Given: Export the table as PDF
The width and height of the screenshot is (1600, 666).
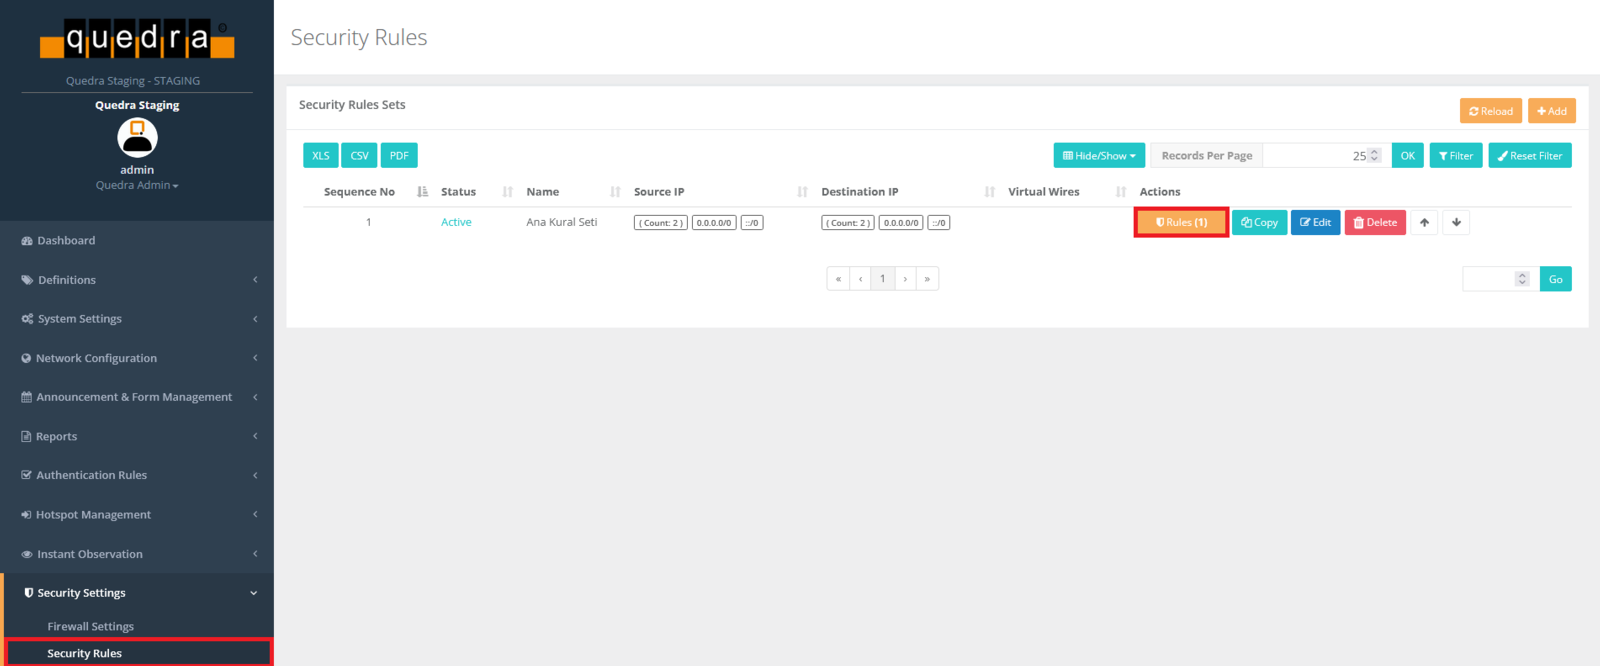Looking at the screenshot, I should pyautogui.click(x=399, y=156).
